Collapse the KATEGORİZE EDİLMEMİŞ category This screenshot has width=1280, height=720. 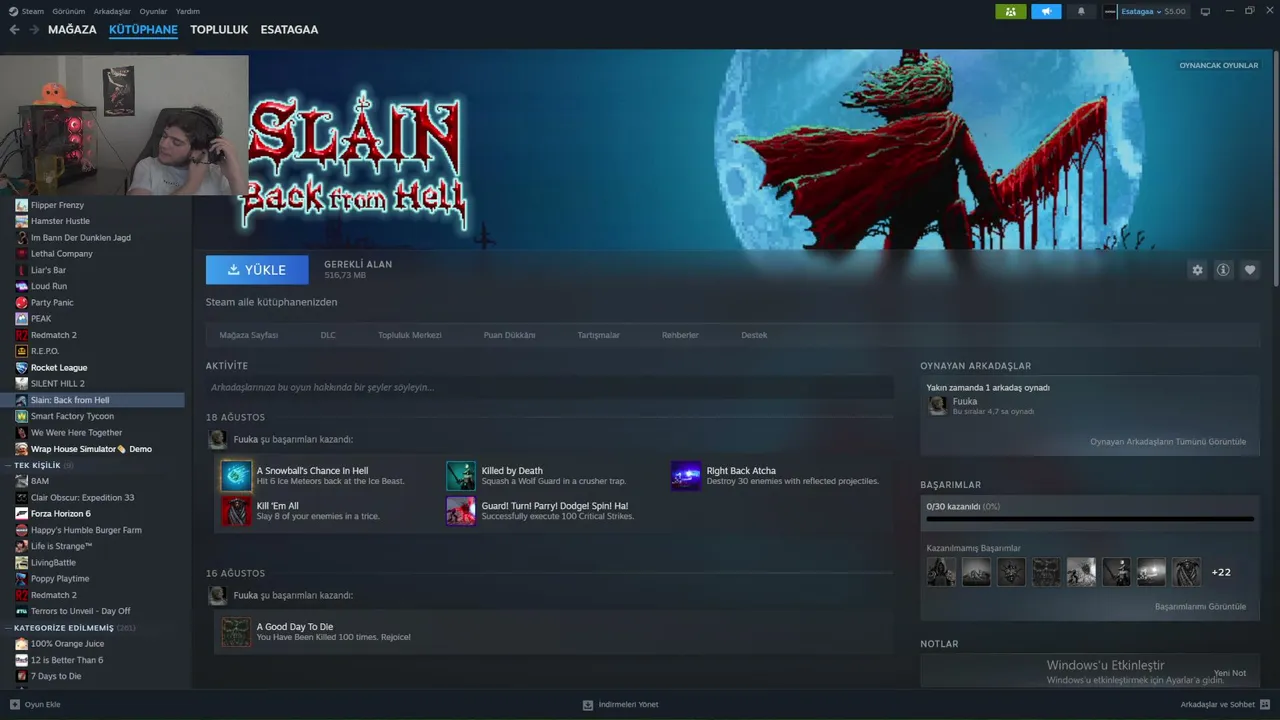click(x=8, y=628)
